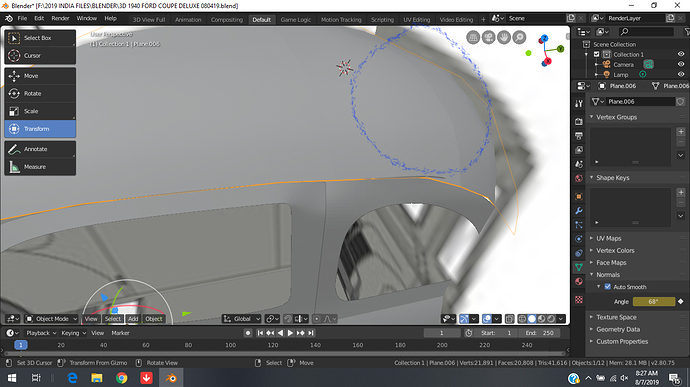Open the Output properties tab
The width and height of the screenshot is (690, 387).
(579, 136)
